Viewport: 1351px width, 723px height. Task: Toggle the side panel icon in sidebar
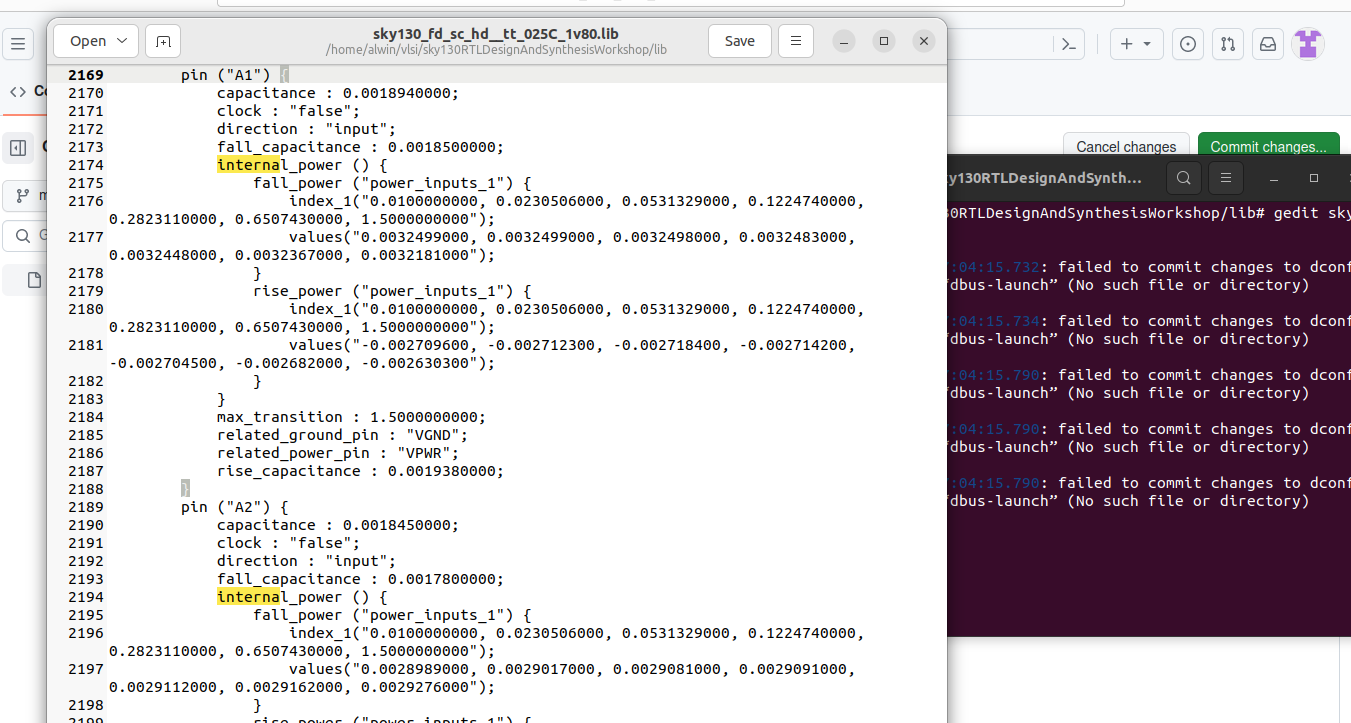[x=18, y=147]
